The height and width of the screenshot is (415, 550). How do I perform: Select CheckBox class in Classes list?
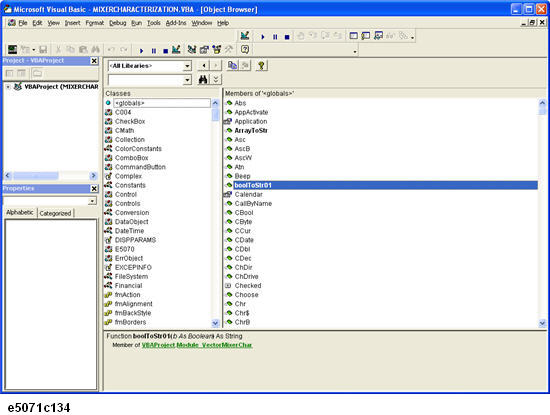click(x=130, y=121)
